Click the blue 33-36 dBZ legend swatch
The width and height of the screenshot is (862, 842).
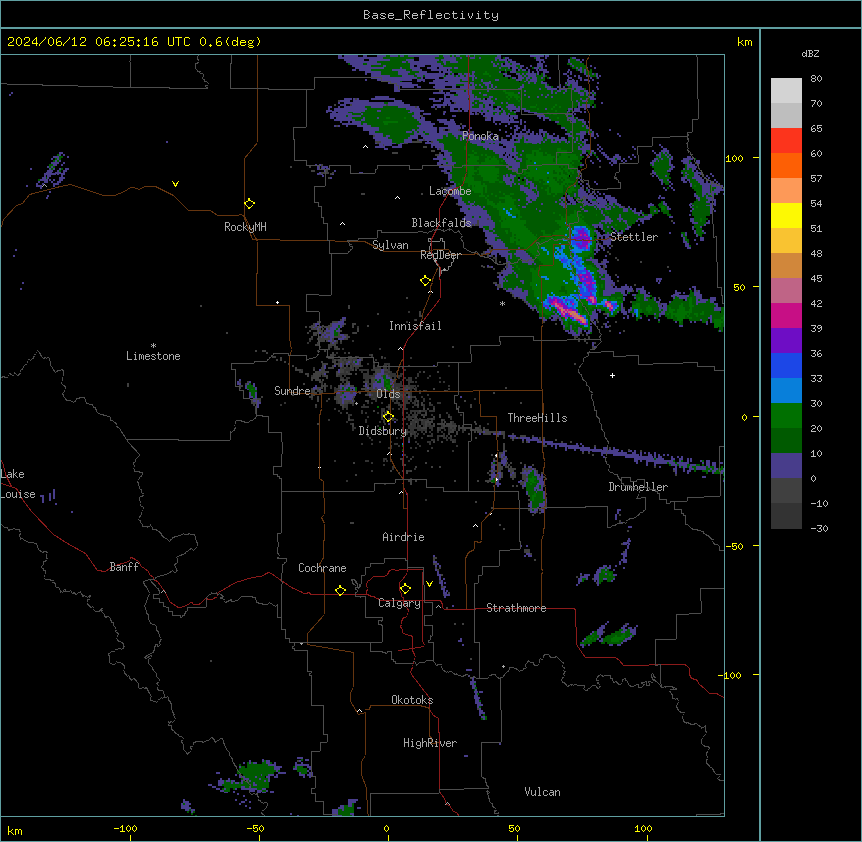point(786,365)
